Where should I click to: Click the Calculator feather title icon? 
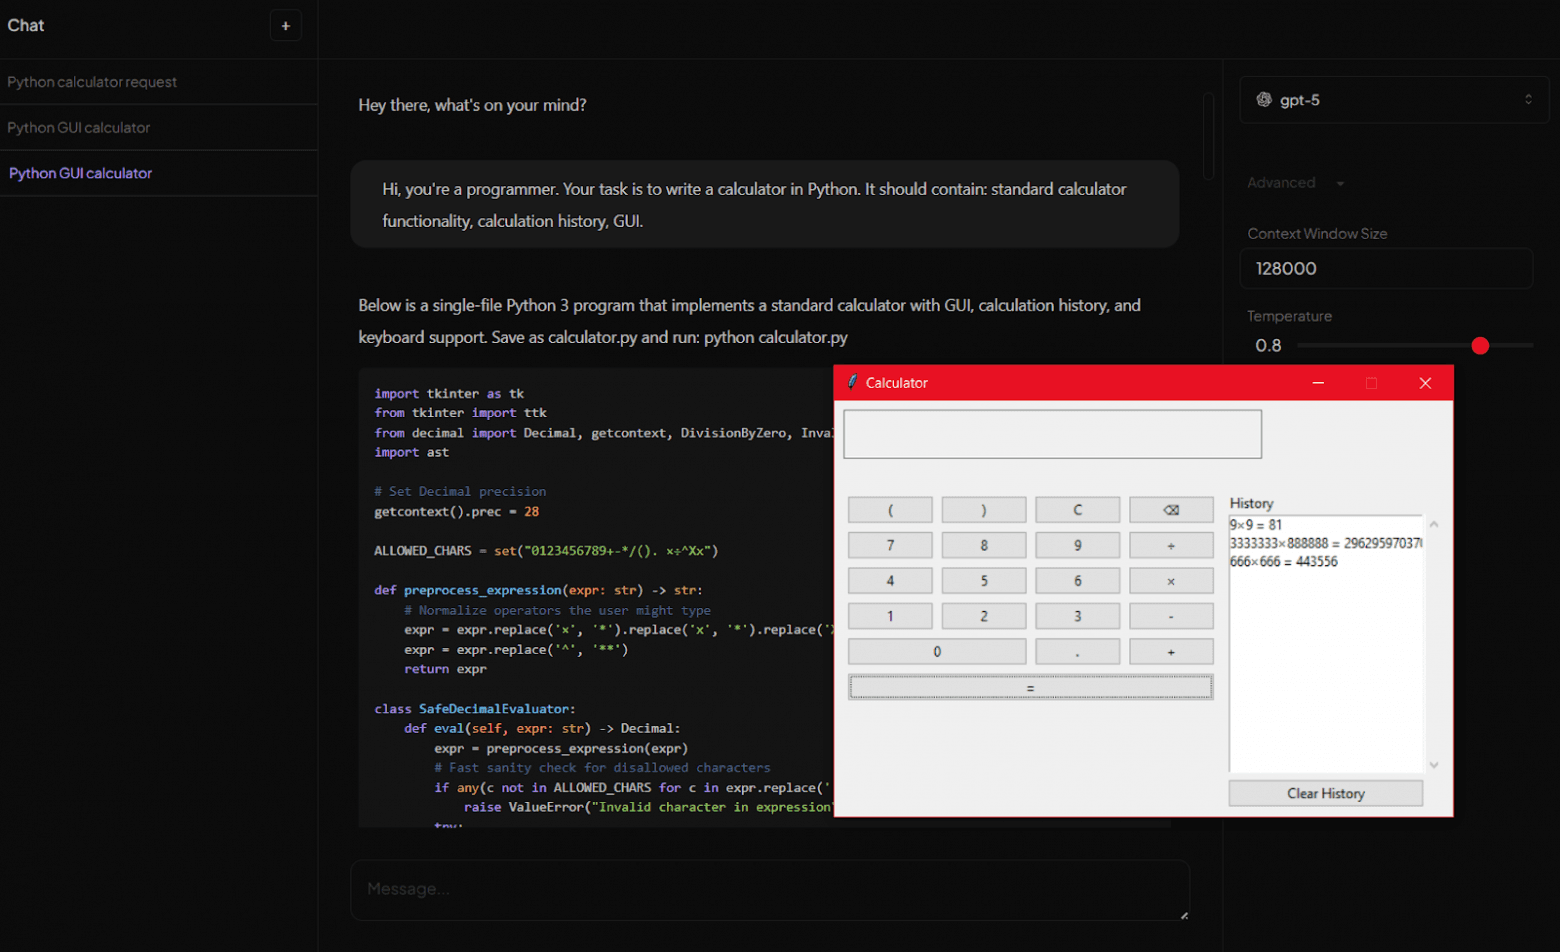(x=852, y=383)
